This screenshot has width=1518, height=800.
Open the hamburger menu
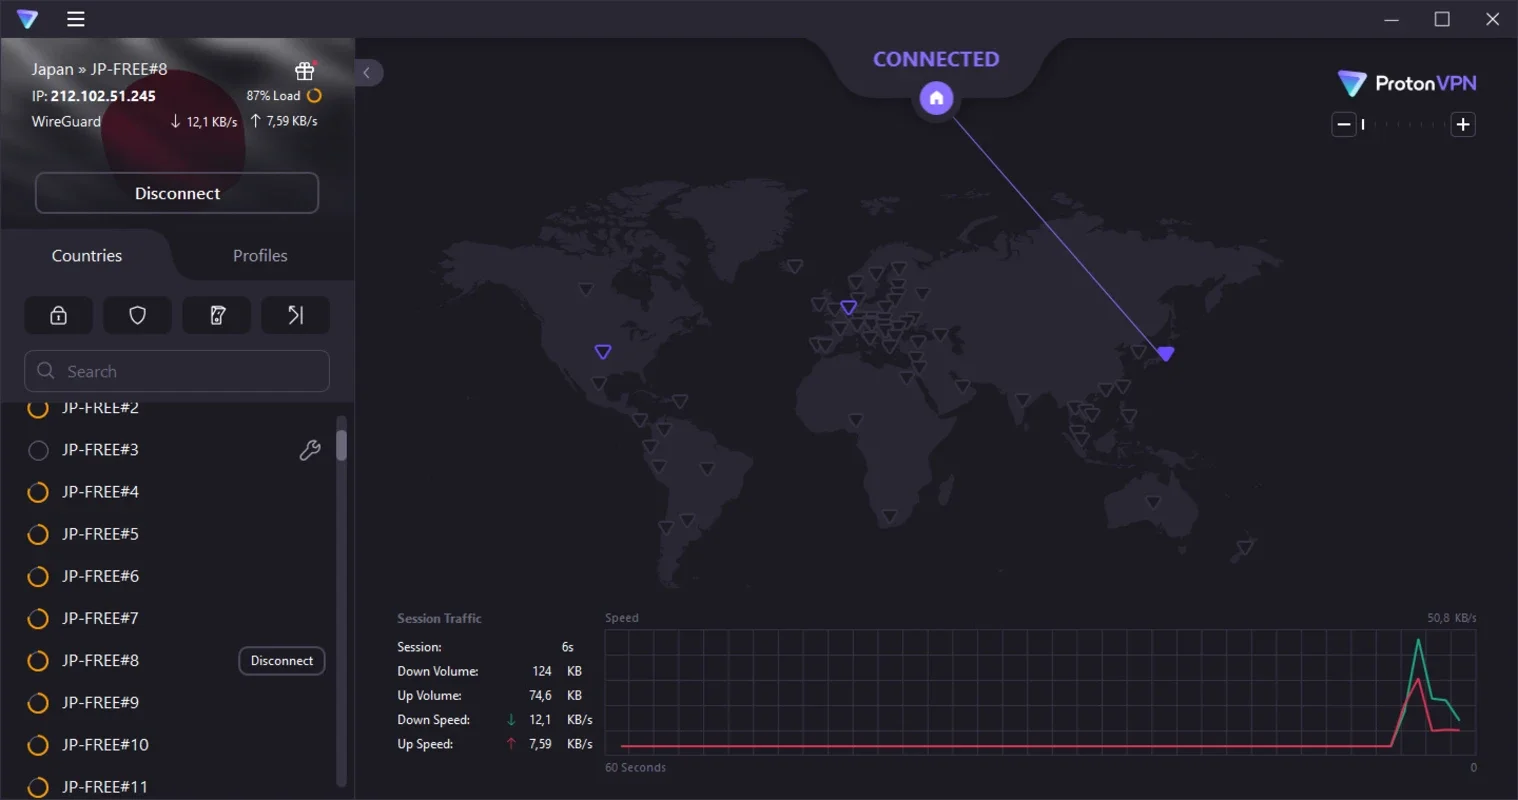click(75, 18)
